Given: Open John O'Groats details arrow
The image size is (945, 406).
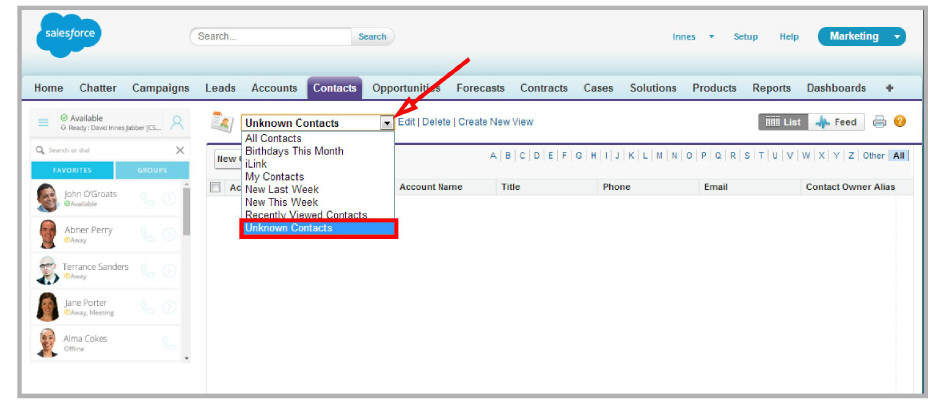Looking at the screenshot, I should coord(169,198).
